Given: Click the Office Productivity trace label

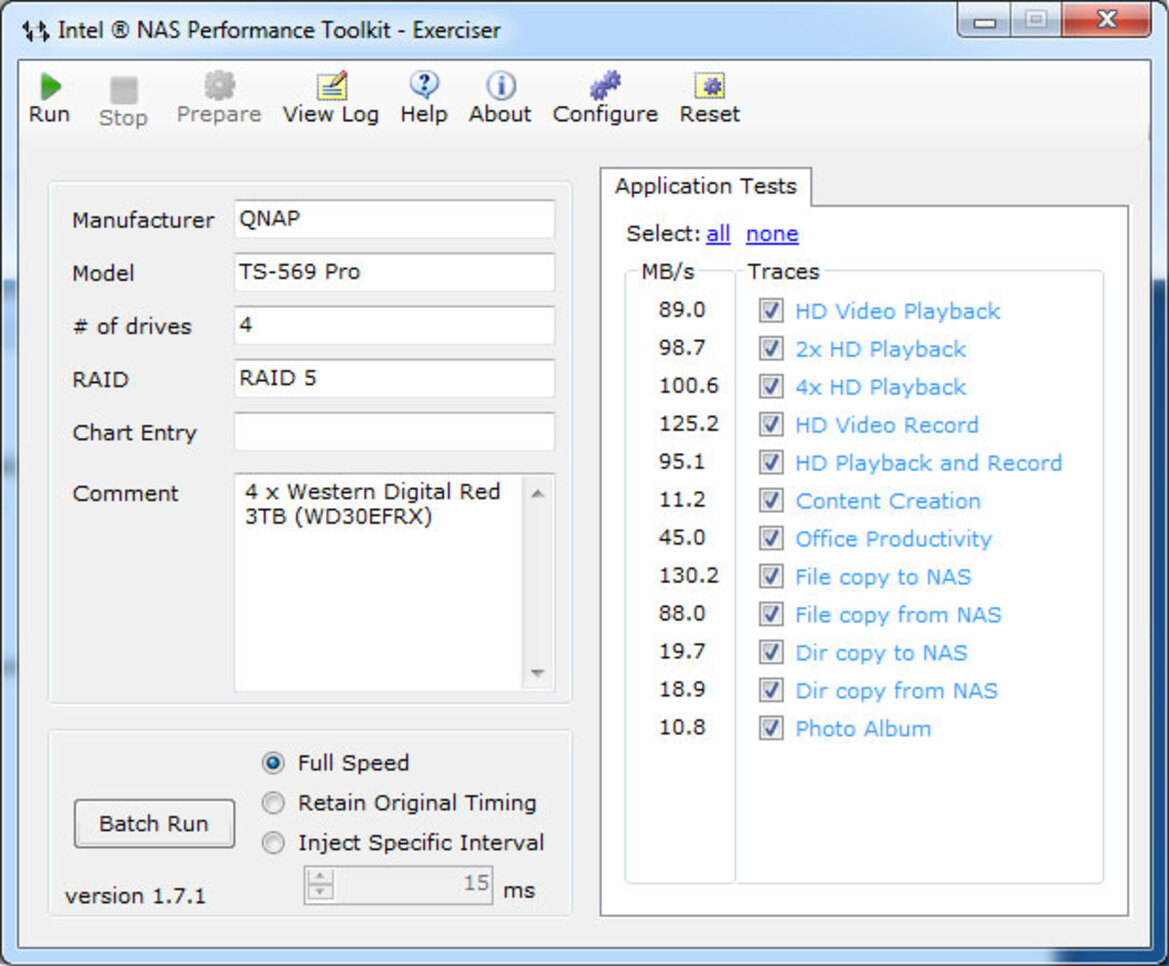Looking at the screenshot, I should (x=893, y=539).
